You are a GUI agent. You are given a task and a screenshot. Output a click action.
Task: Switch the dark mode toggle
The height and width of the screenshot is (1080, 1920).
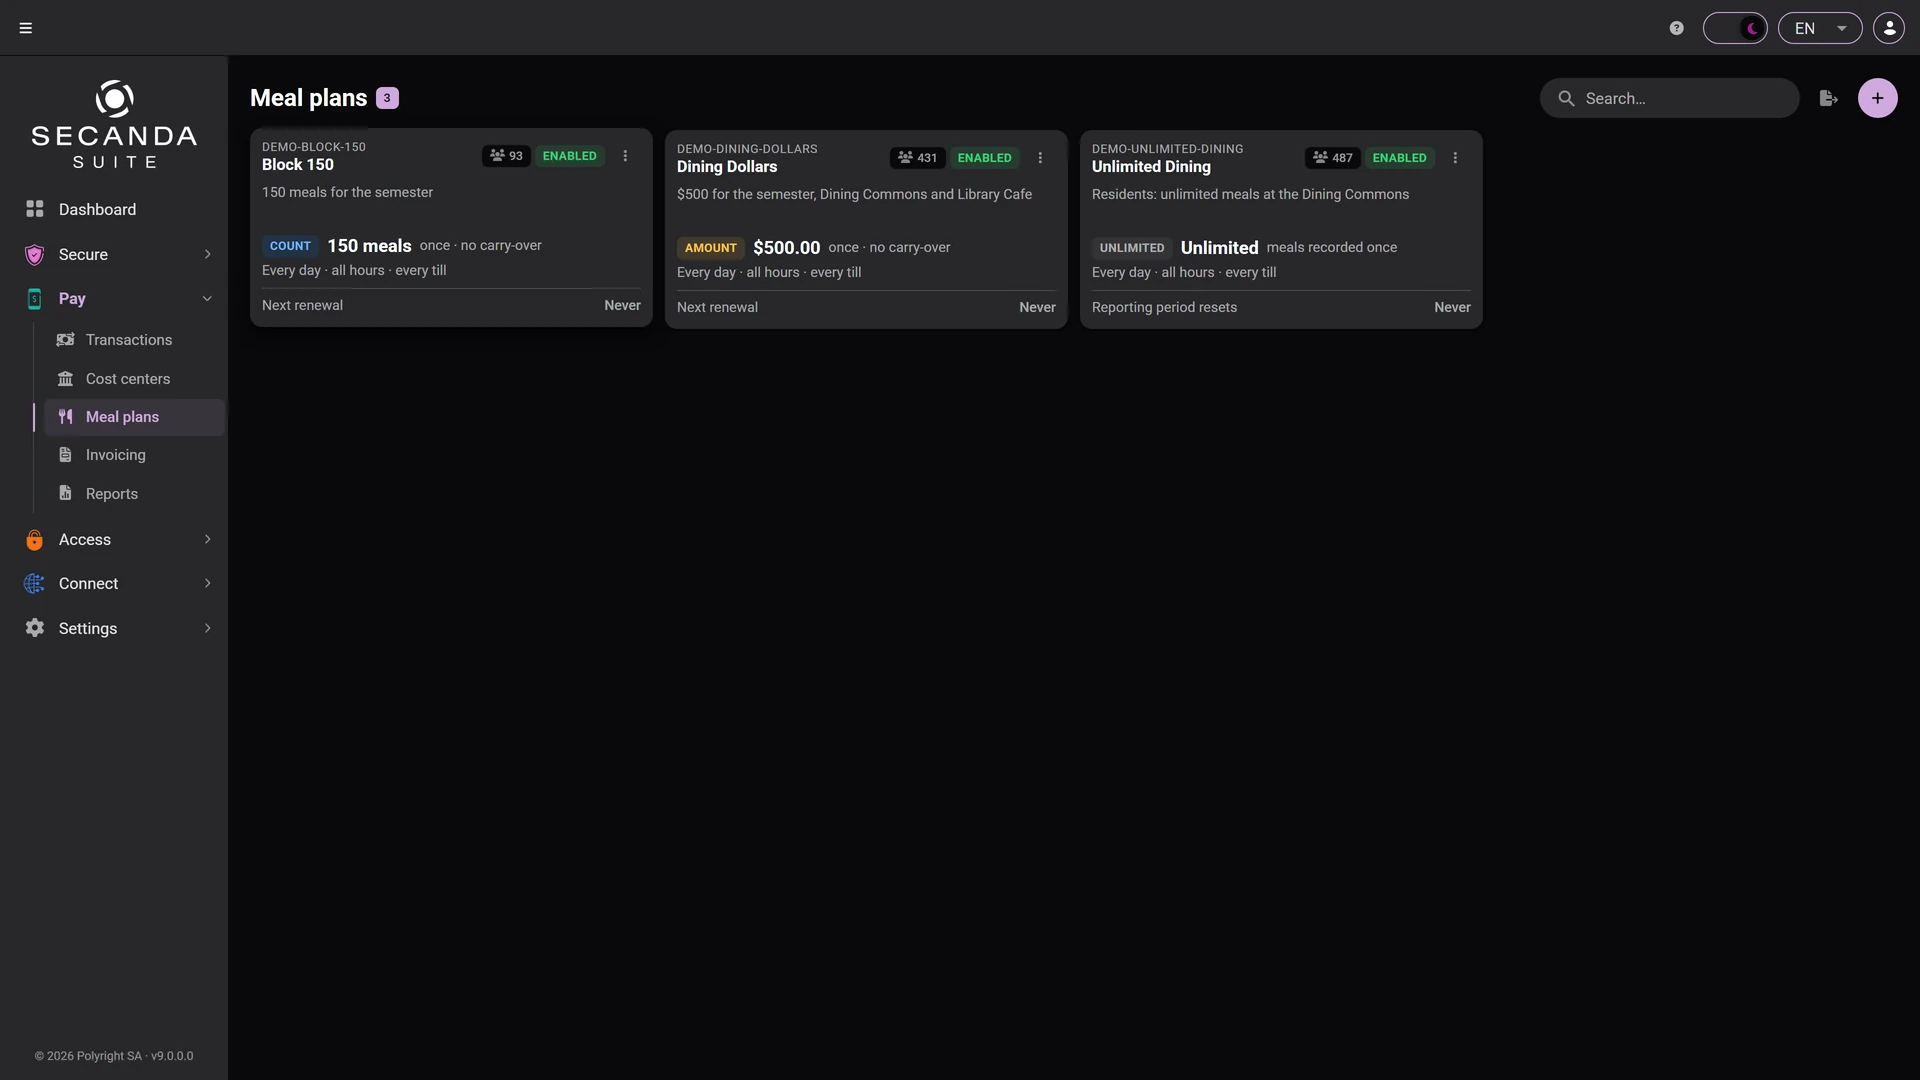[x=1735, y=28]
